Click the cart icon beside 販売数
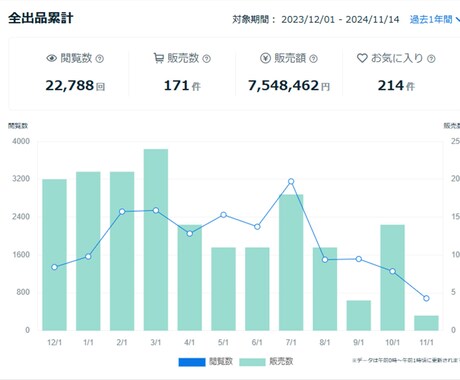Screen dimensions: 460x380 tap(159, 58)
